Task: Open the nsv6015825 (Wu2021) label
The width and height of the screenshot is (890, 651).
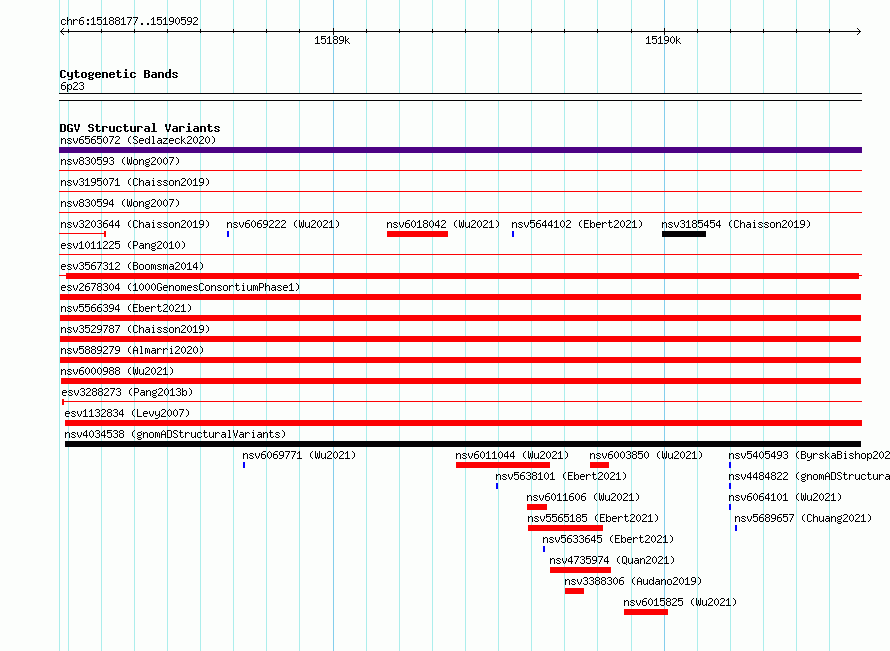Action: 680,602
